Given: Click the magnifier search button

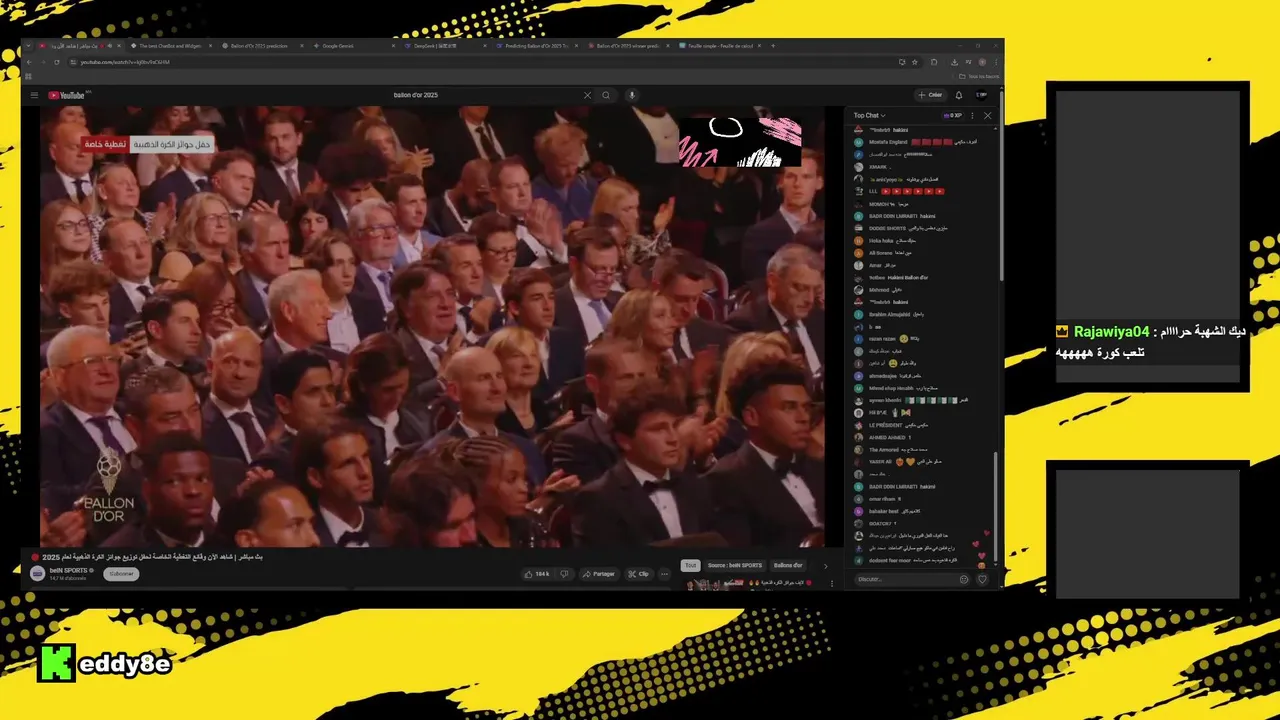Looking at the screenshot, I should 605,95.
